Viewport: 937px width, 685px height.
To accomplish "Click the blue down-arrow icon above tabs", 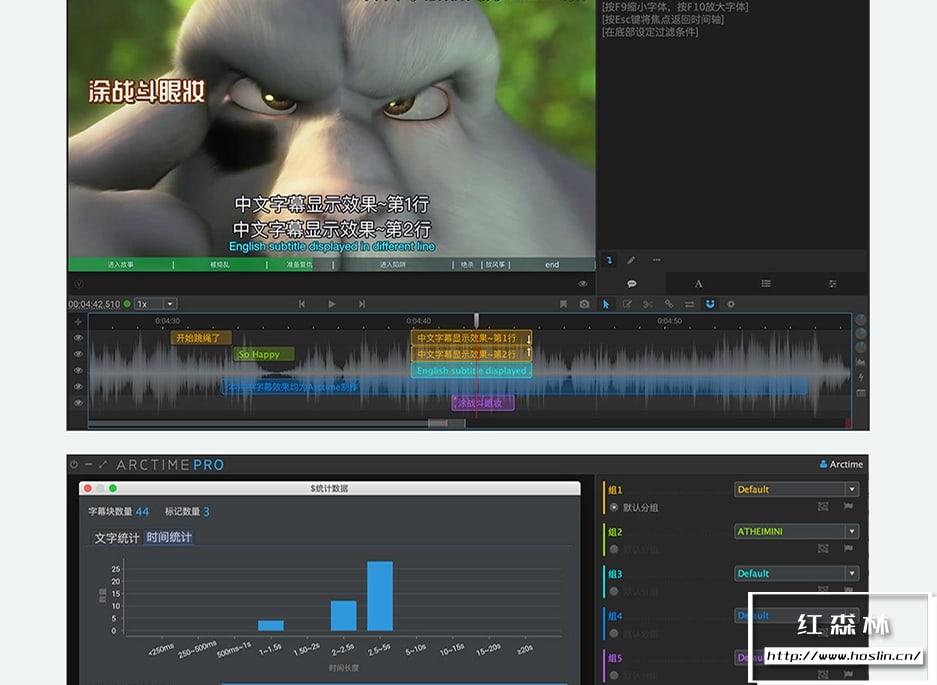I will coord(609,260).
